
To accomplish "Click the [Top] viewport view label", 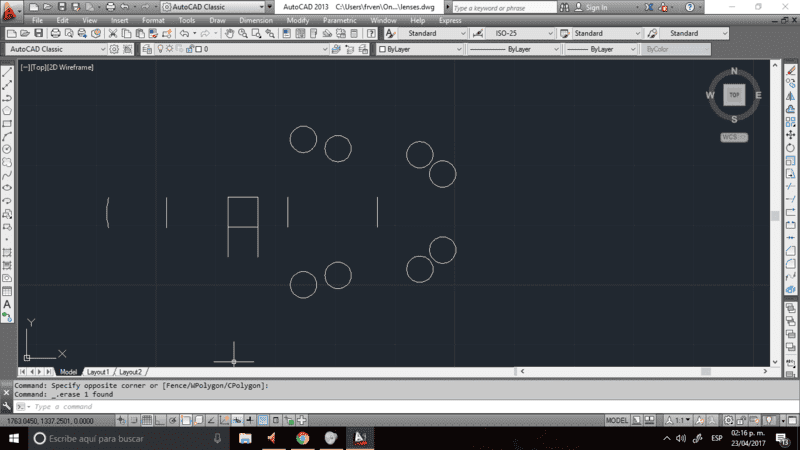I will point(38,67).
